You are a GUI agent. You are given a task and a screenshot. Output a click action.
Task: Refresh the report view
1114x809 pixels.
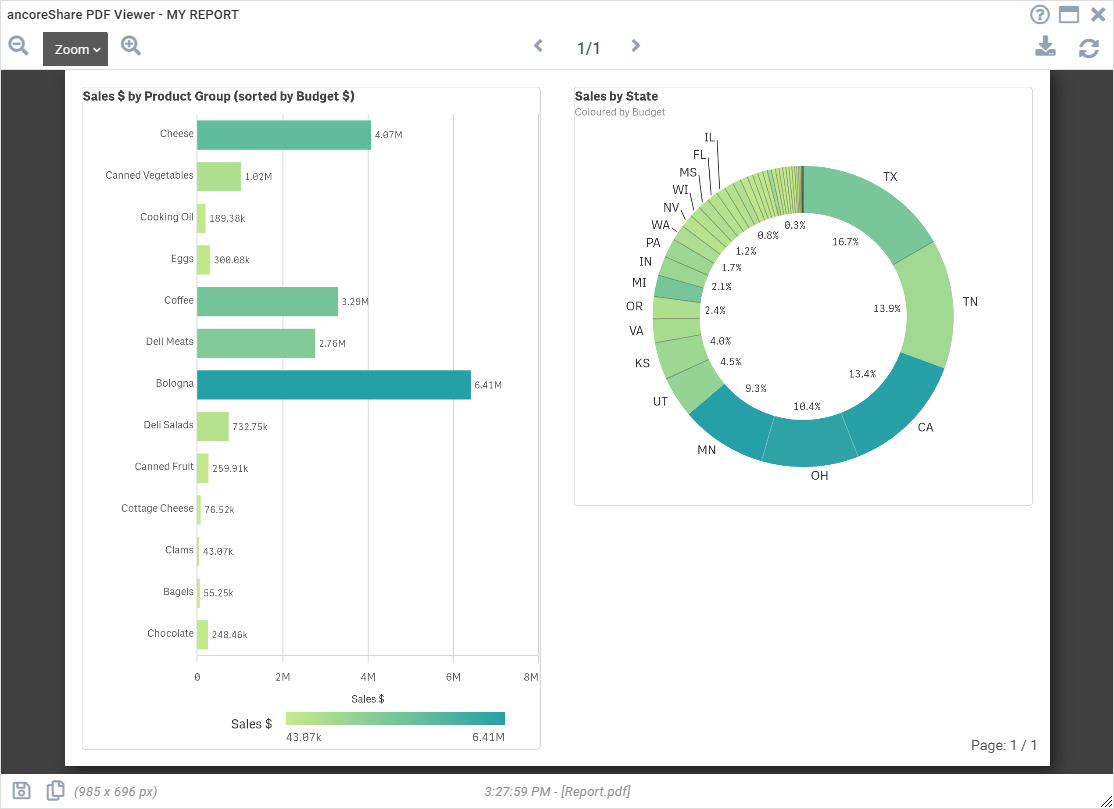point(1088,48)
